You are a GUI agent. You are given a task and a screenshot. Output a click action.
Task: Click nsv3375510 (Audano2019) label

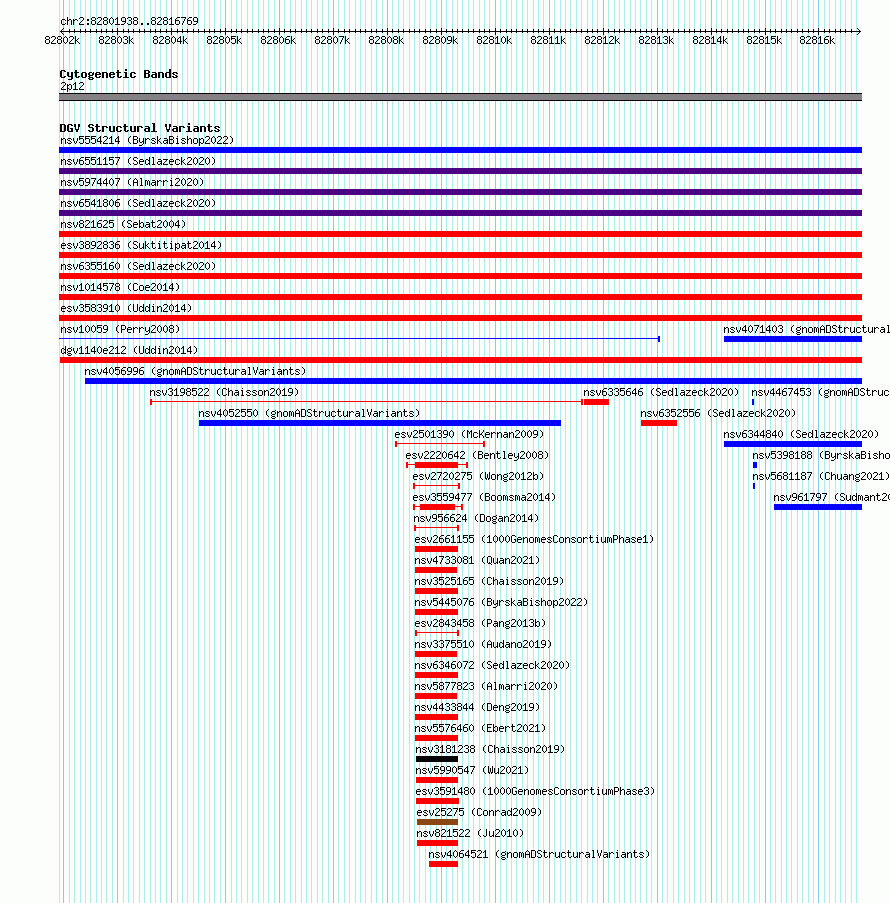(483, 644)
